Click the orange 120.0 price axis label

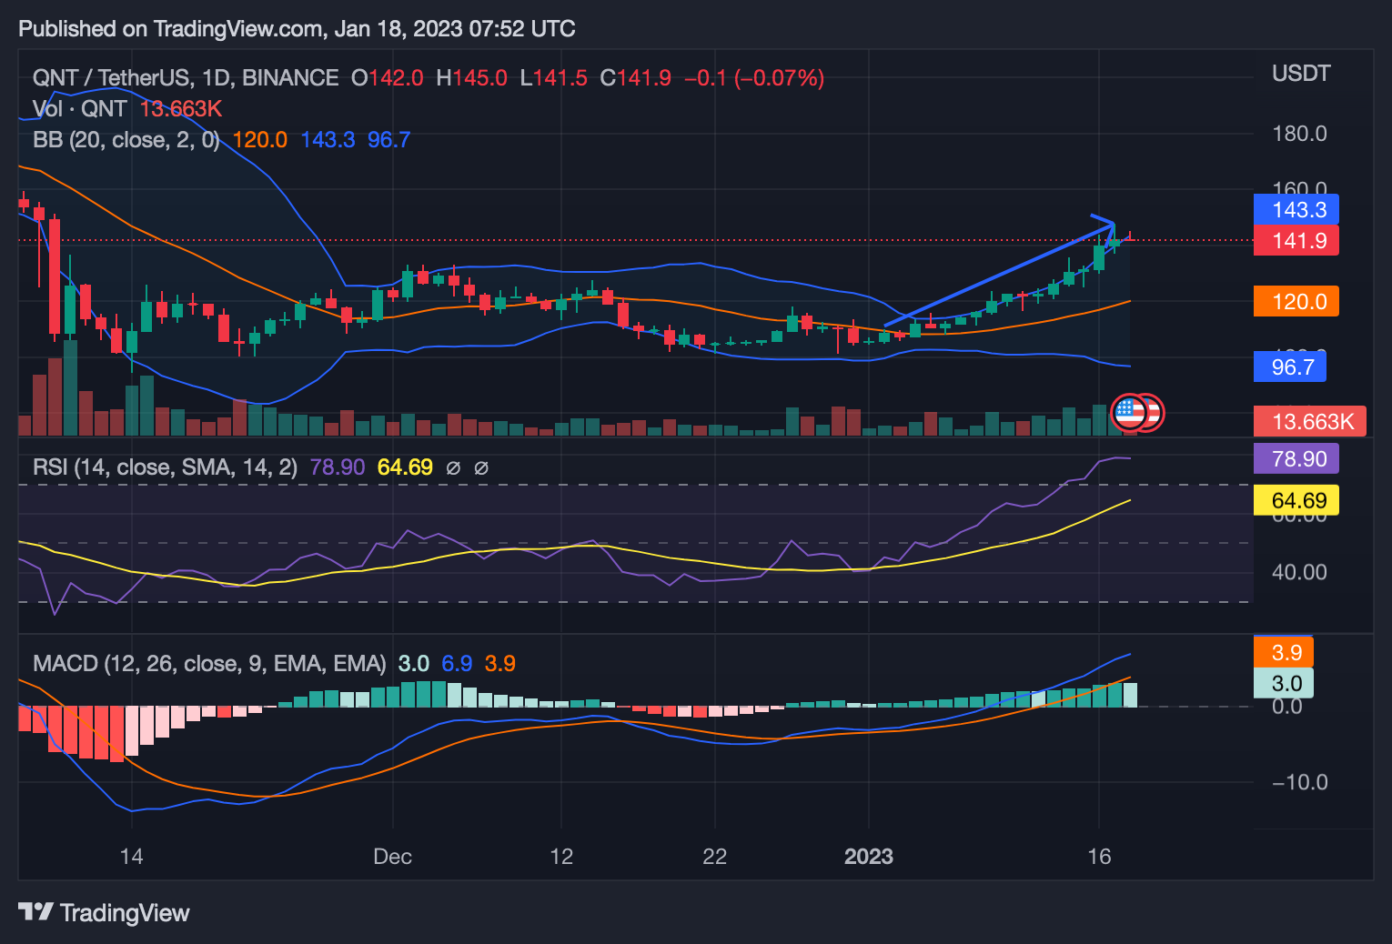coord(1296,302)
